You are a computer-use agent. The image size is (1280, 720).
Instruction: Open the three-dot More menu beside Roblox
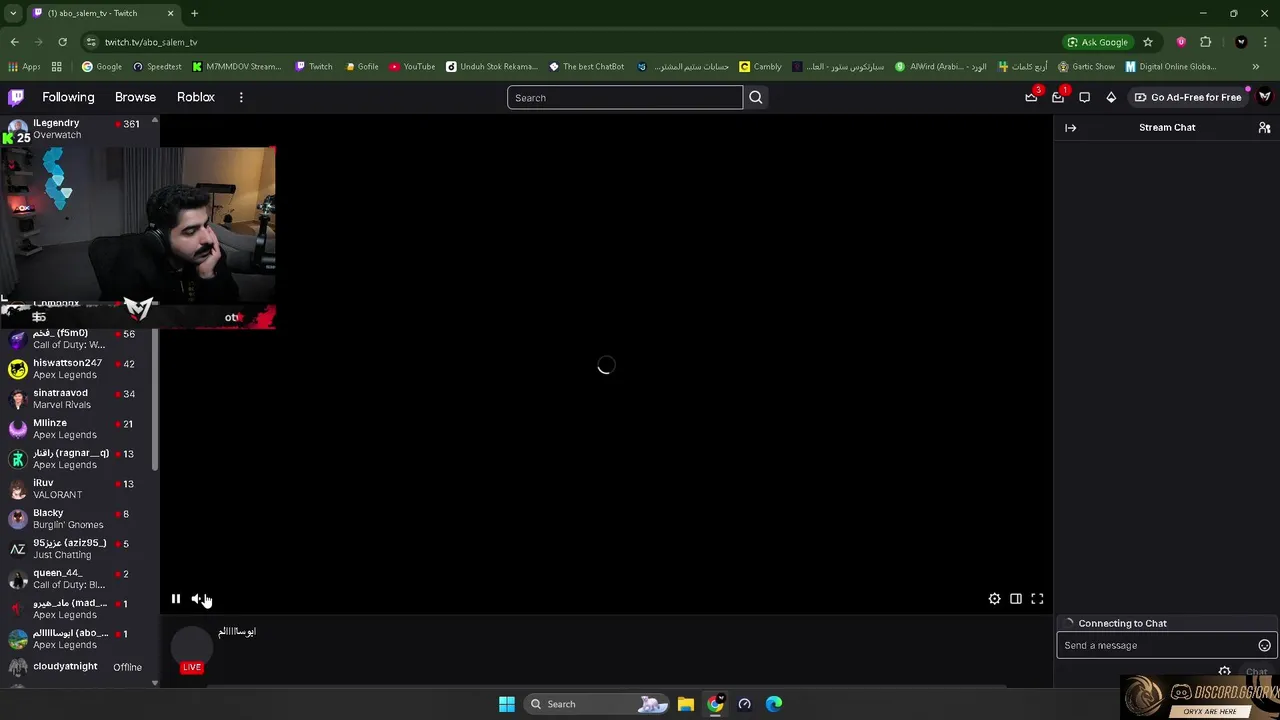tap(241, 97)
